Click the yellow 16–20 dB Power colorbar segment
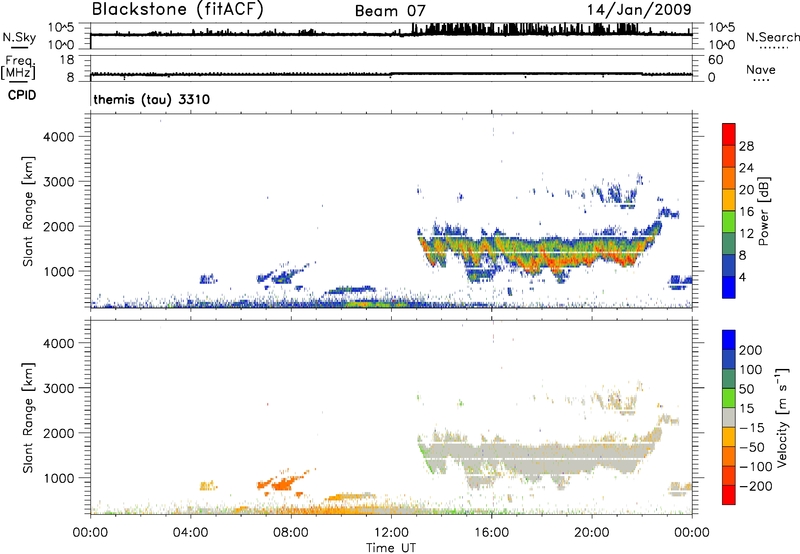The width and height of the screenshot is (800, 554). [x=729, y=200]
